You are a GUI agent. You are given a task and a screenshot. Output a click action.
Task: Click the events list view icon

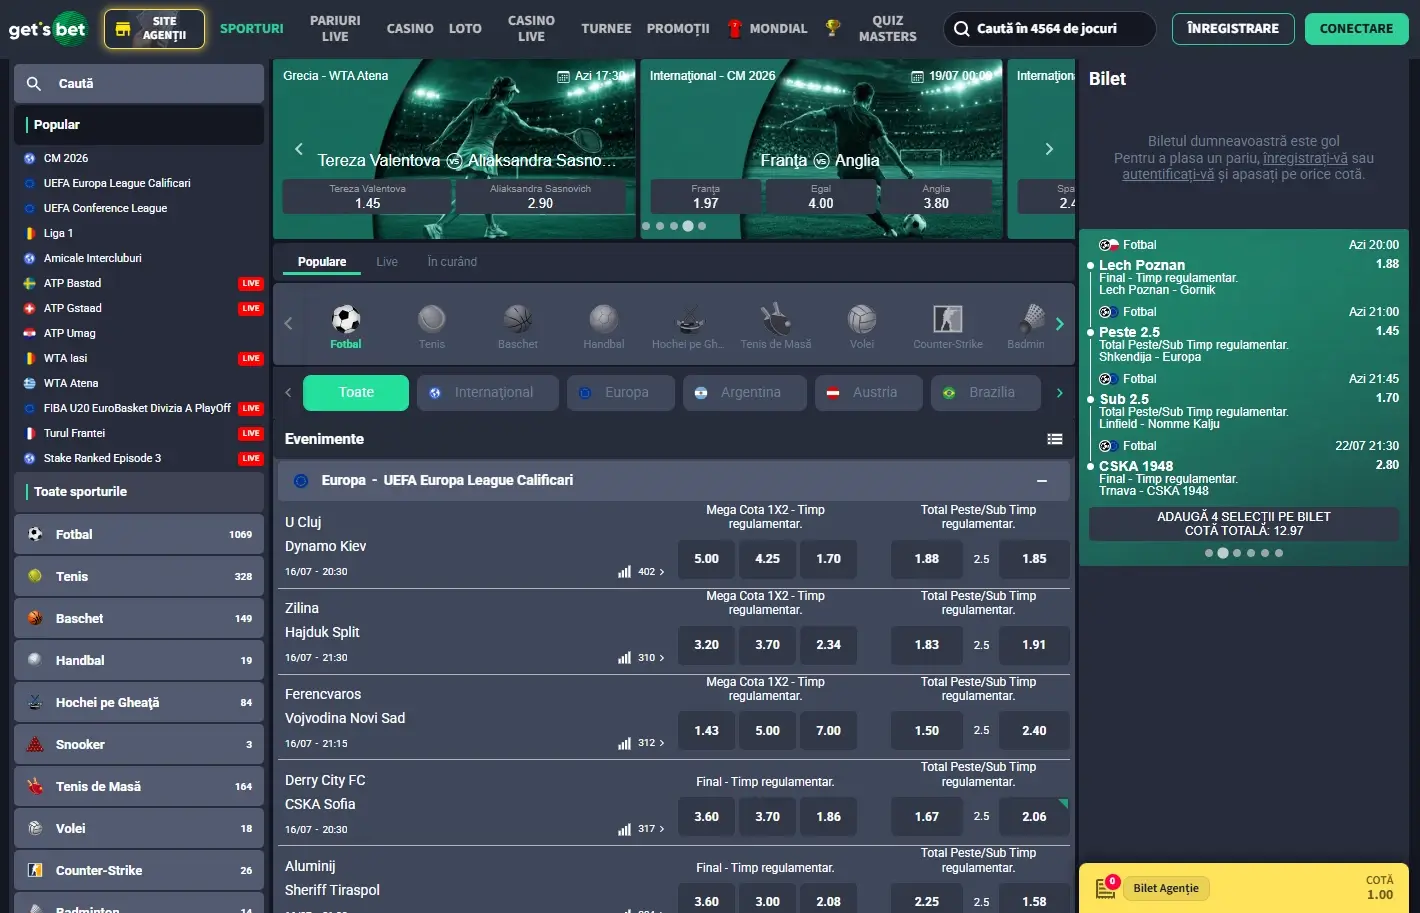(1054, 439)
